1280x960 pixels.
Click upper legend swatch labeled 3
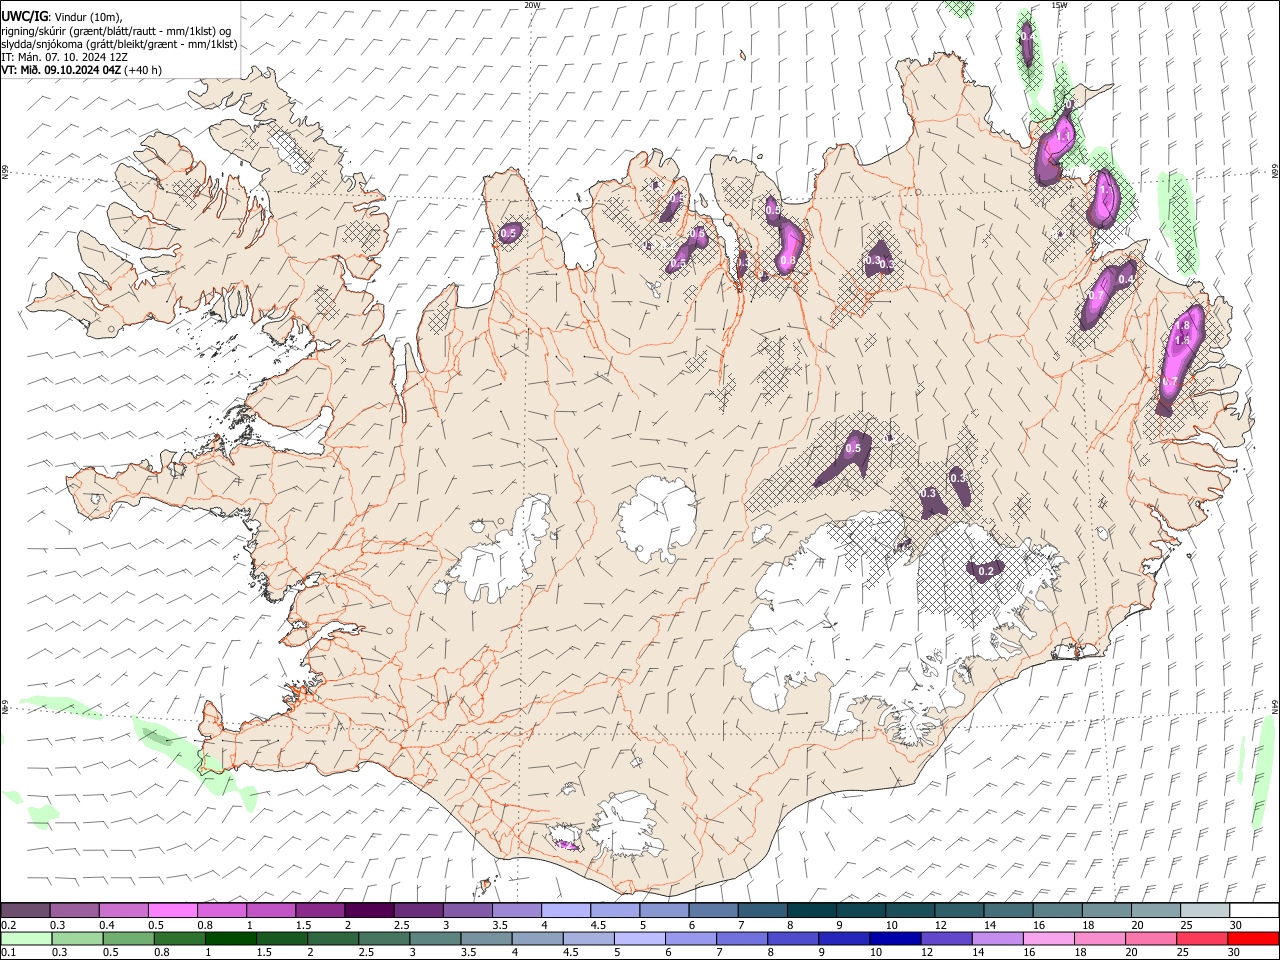point(466,910)
